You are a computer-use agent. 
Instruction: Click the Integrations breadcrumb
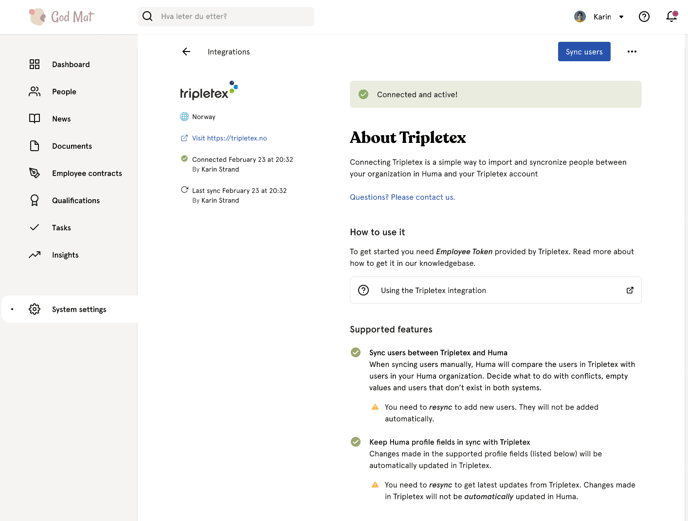click(x=229, y=52)
